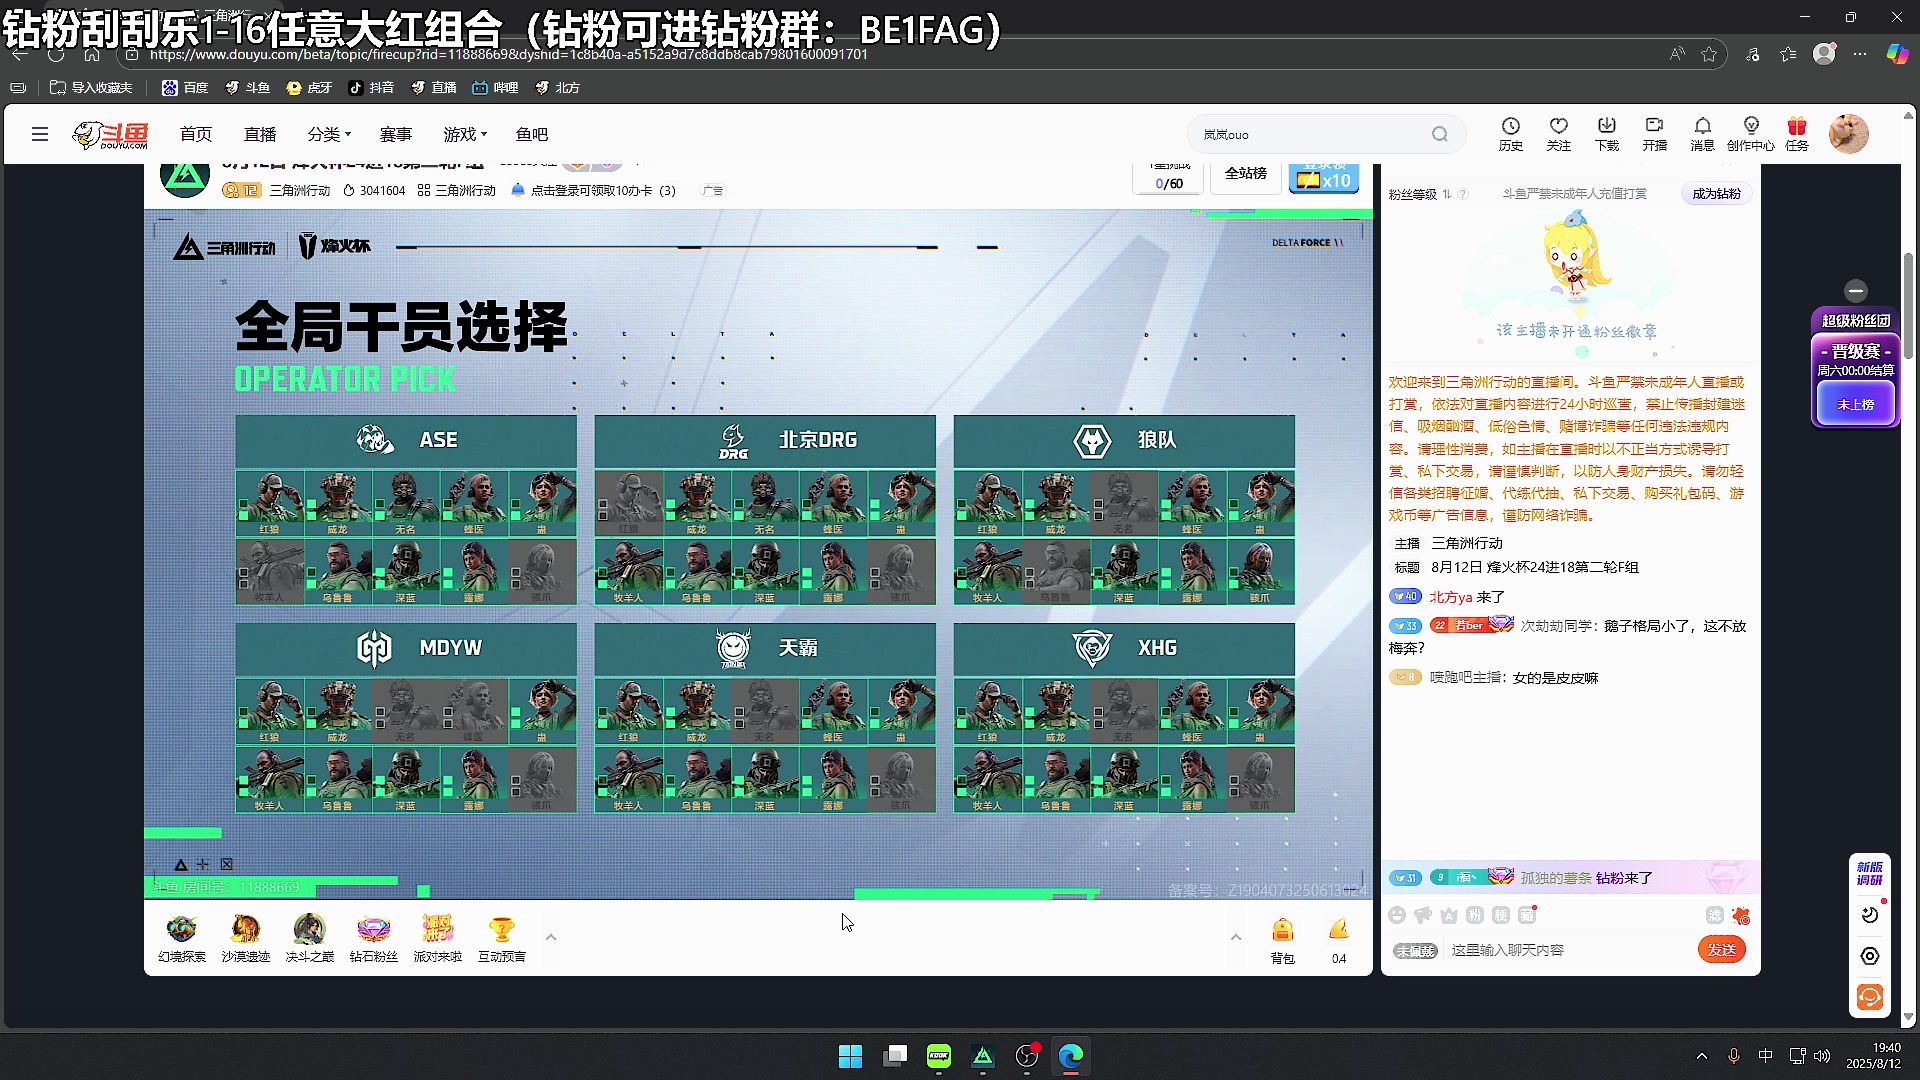The width and height of the screenshot is (1920, 1080).
Task: Focus the search box 岚岚ouo
Action: pos(1310,134)
